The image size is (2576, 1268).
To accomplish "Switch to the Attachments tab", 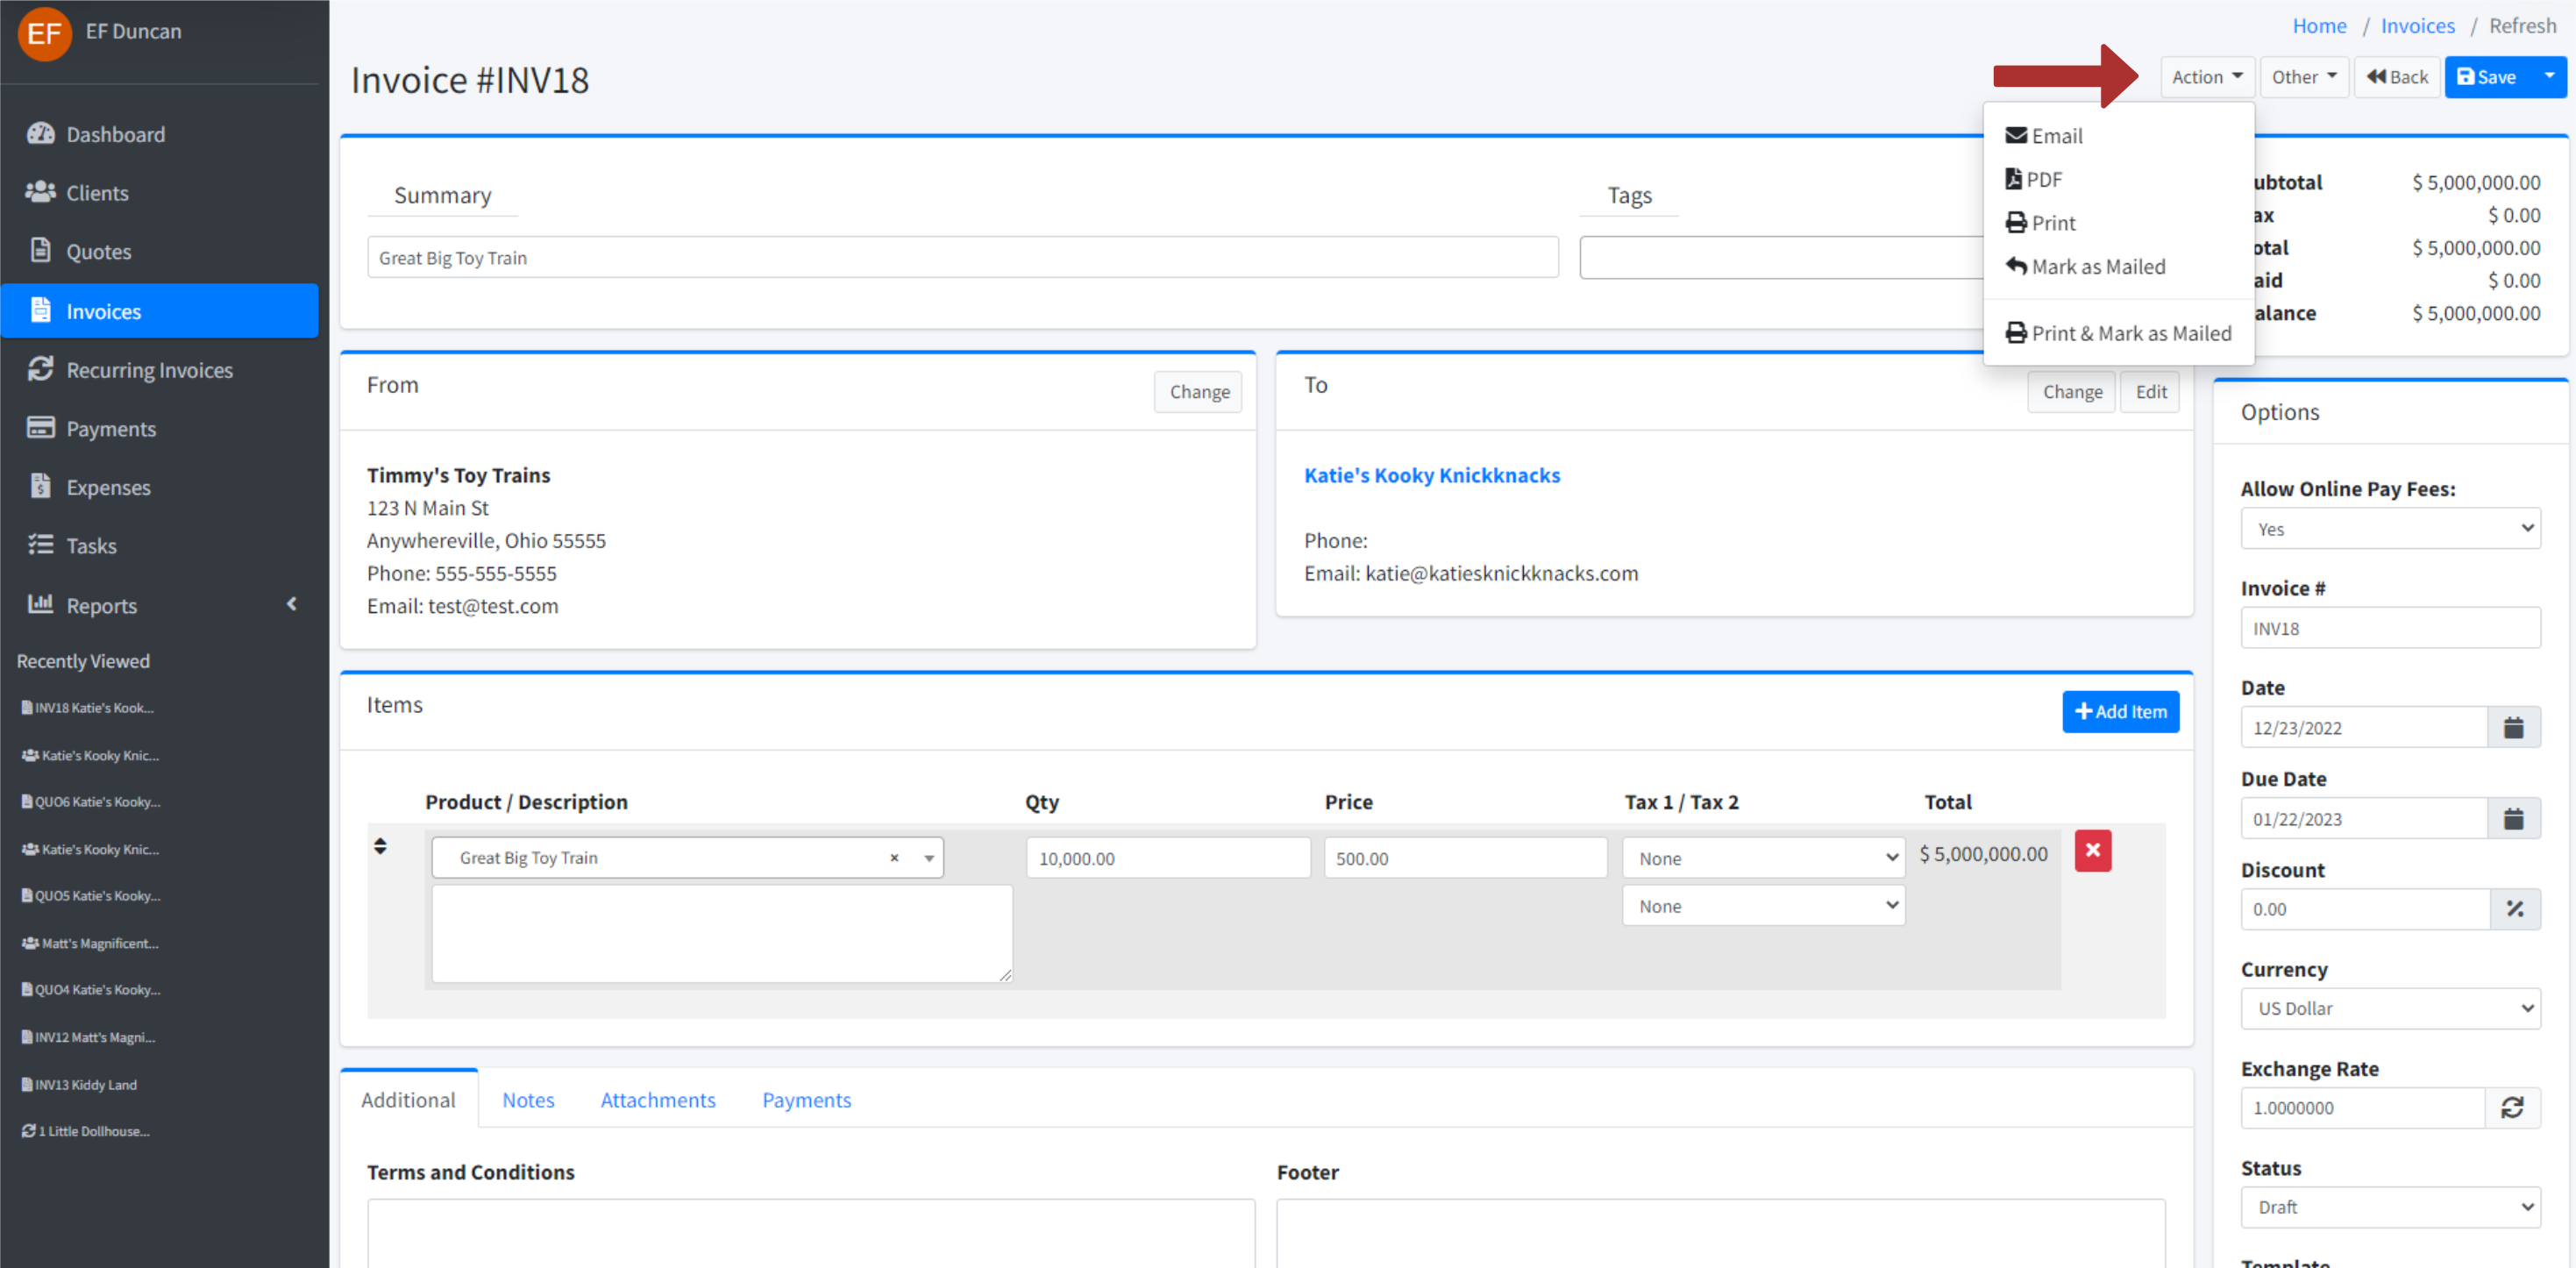I will 657,1099.
